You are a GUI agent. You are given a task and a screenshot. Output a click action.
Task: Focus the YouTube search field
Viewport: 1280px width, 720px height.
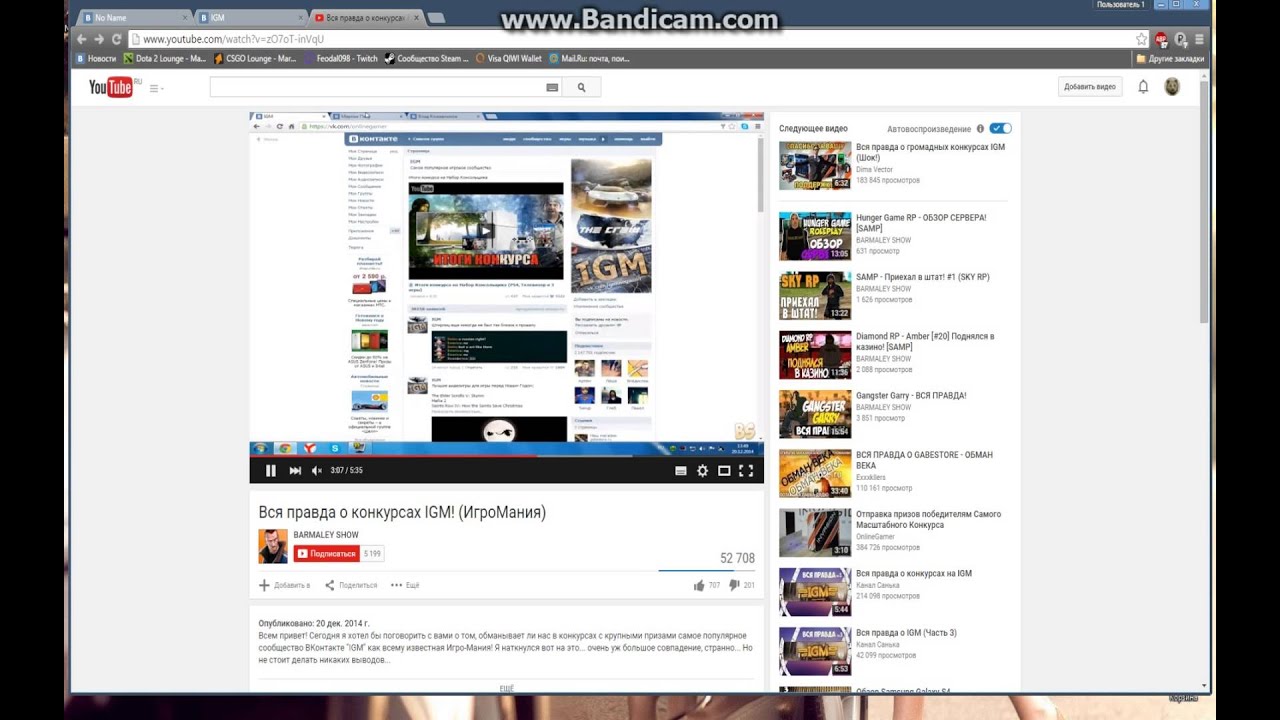(x=376, y=88)
